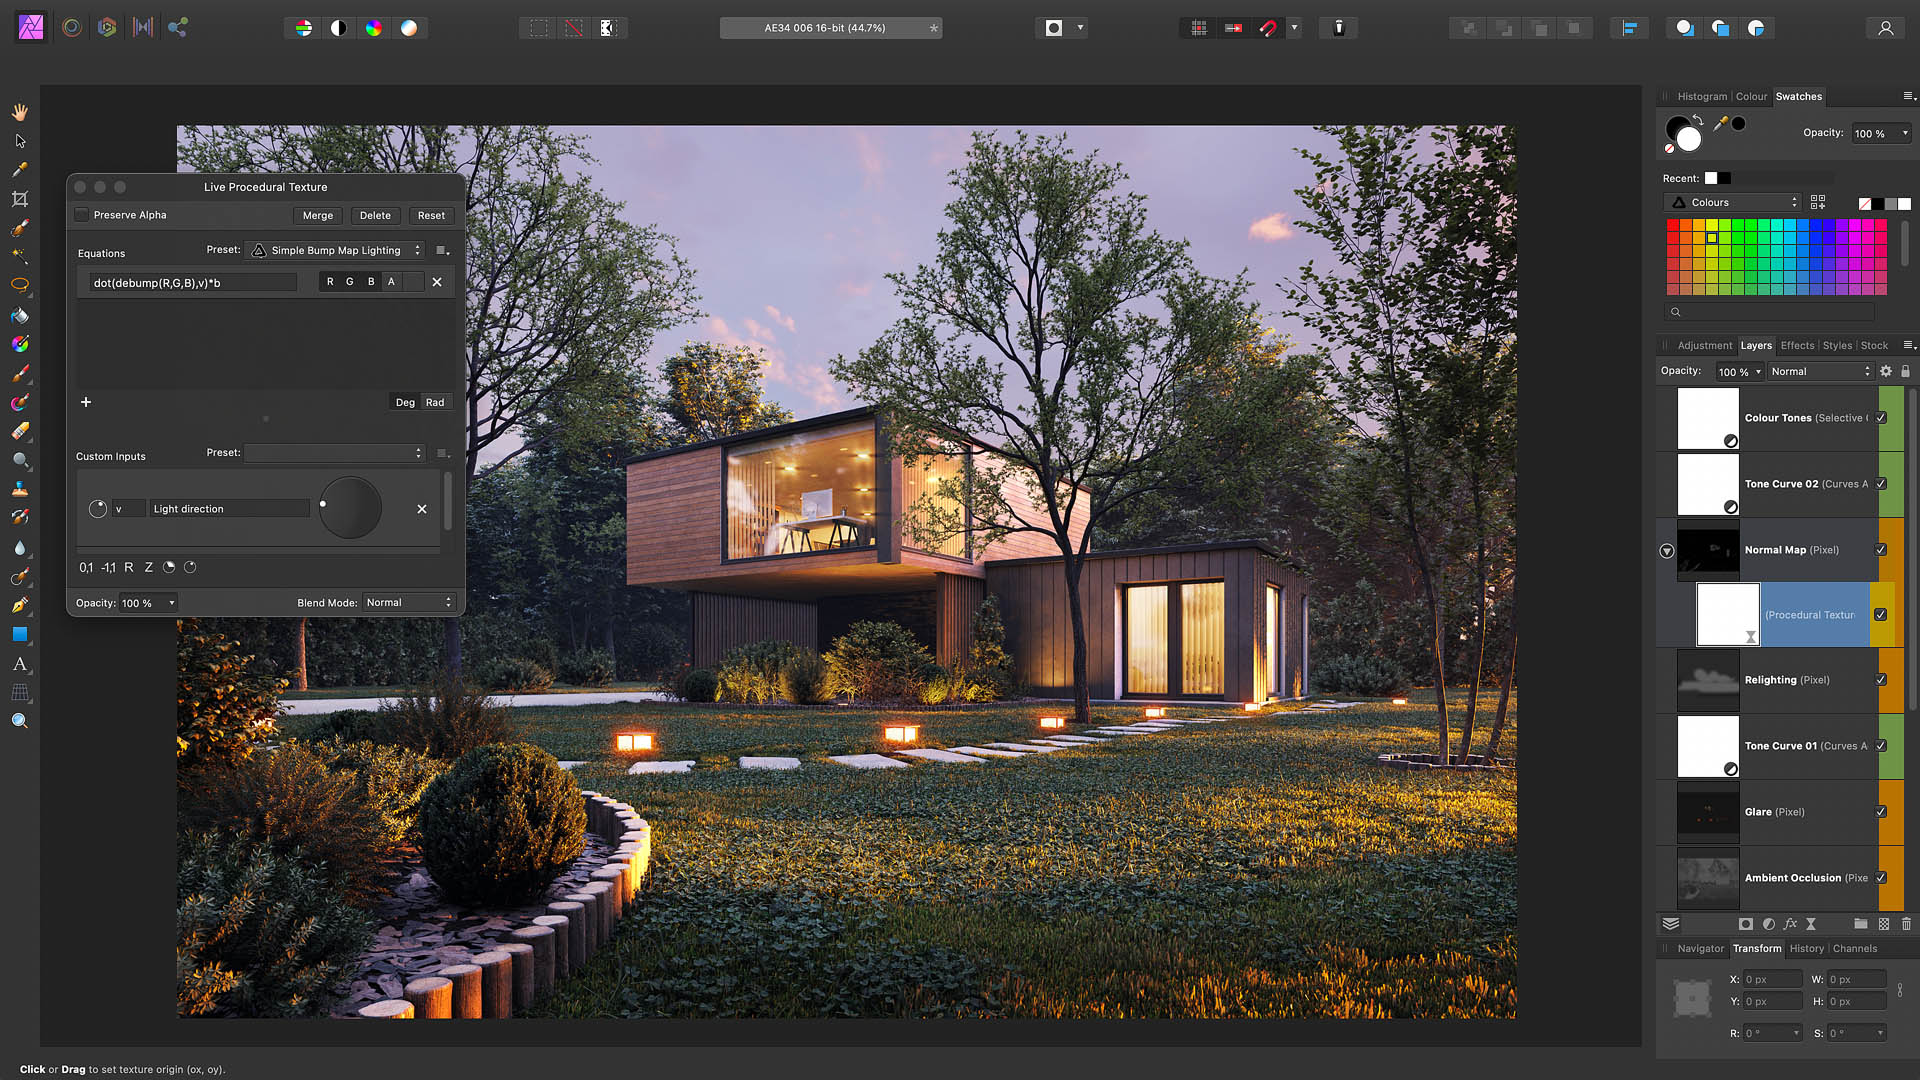Enable Preserve Alpha checkbox
The image size is (1920, 1080).
(x=82, y=215)
